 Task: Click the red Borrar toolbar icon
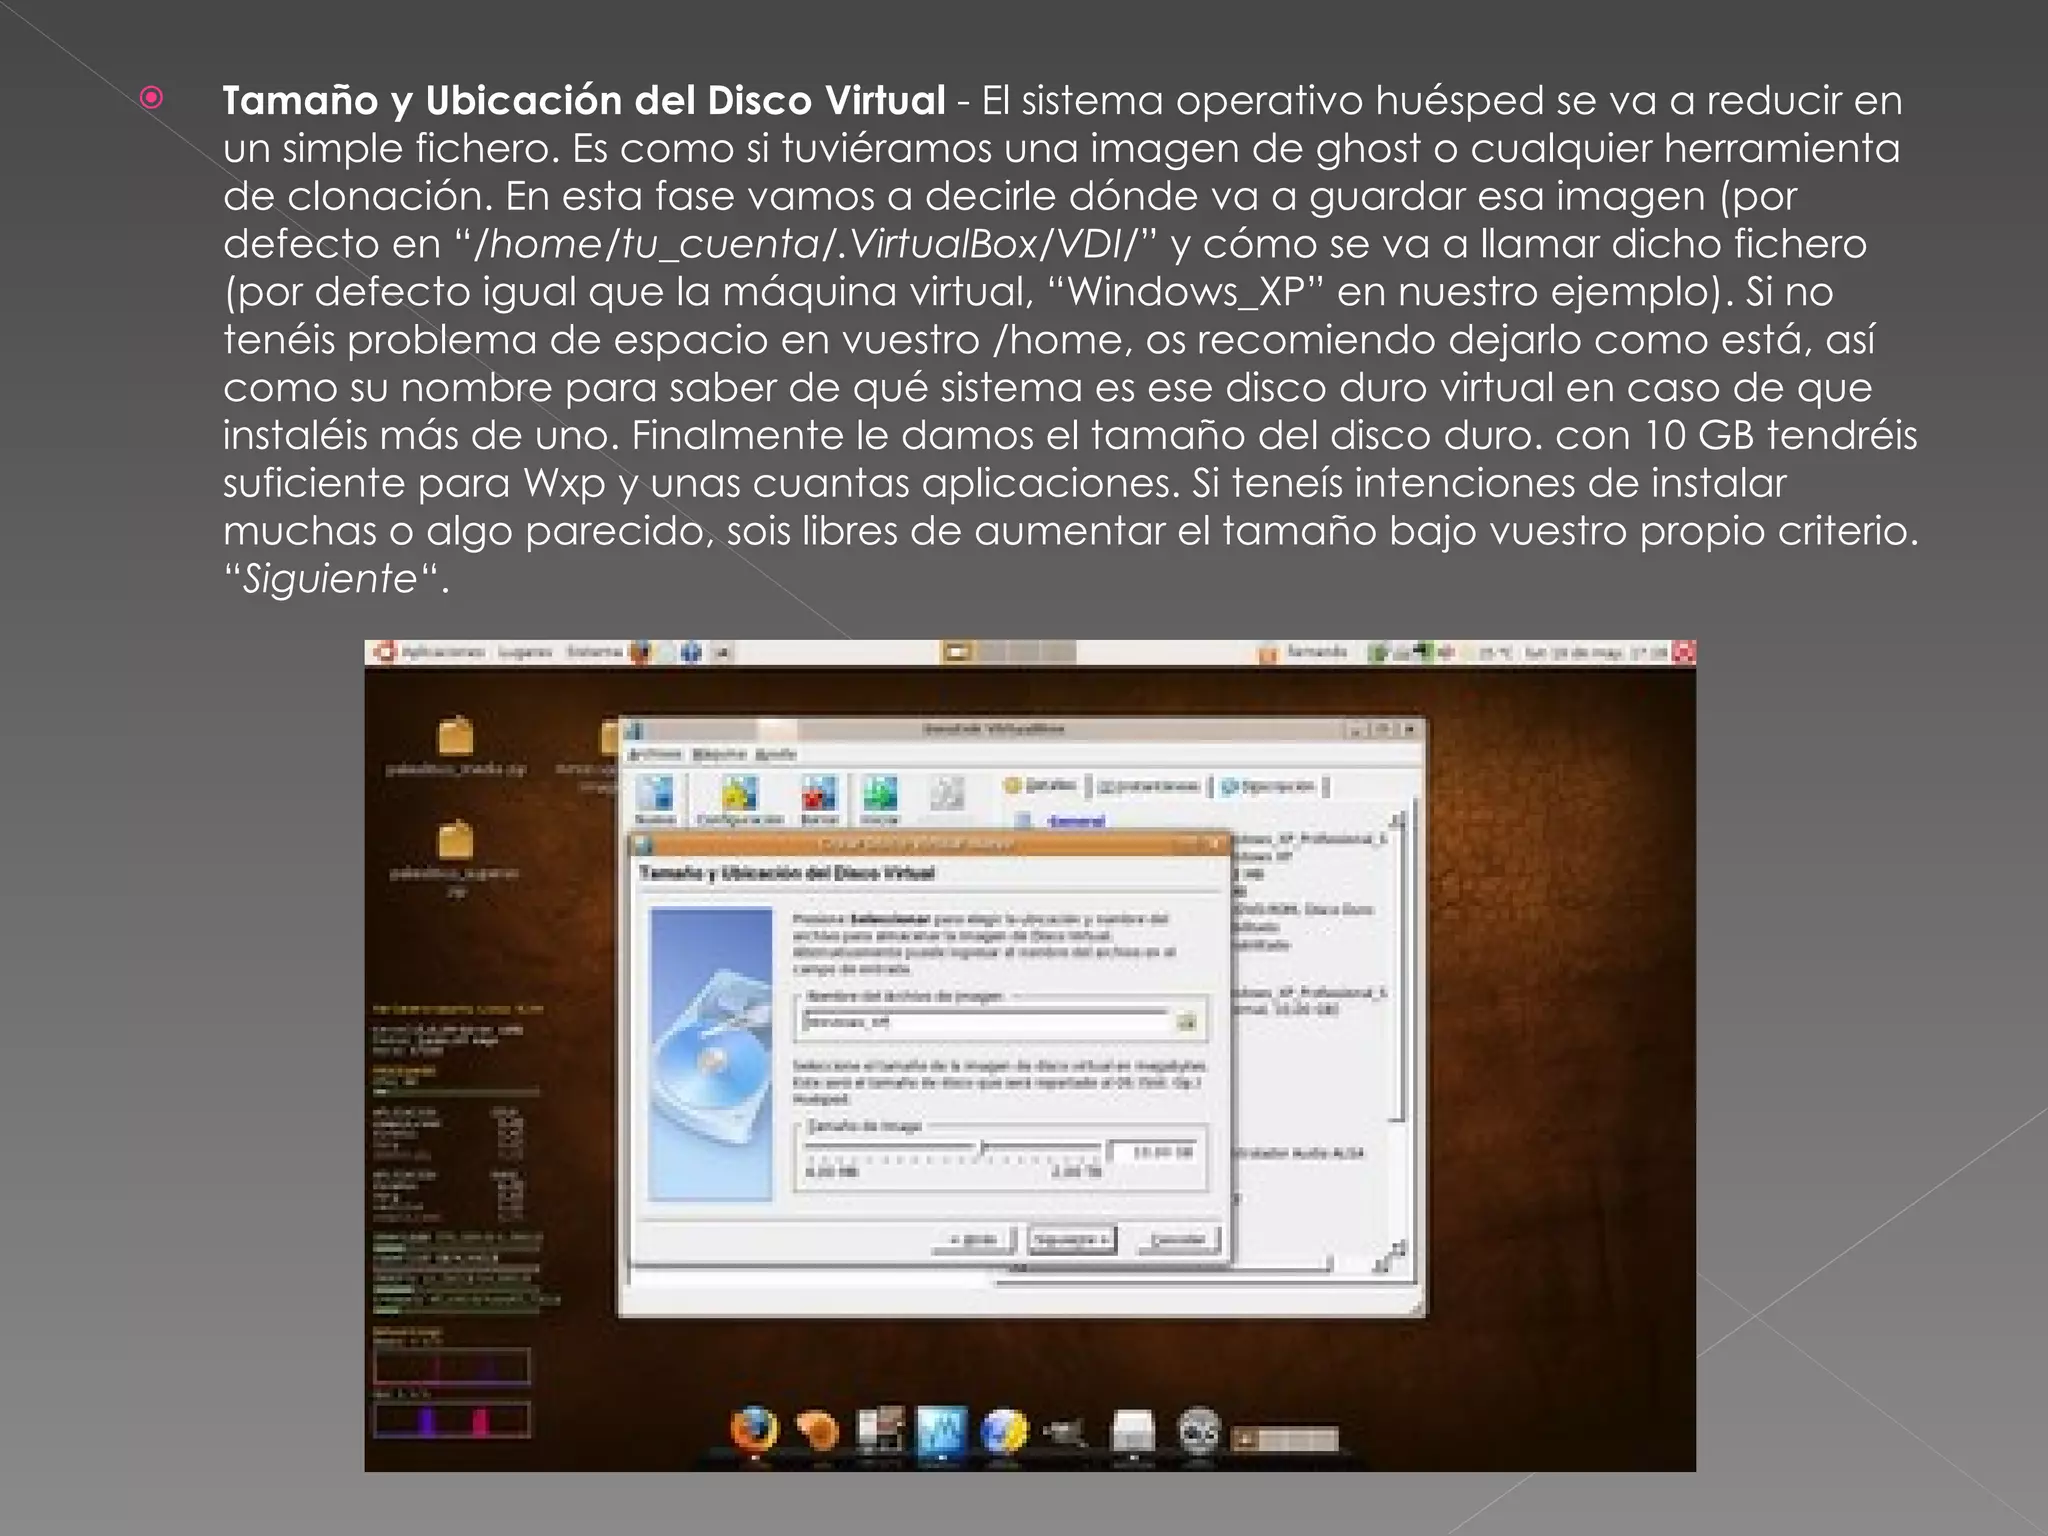click(819, 794)
